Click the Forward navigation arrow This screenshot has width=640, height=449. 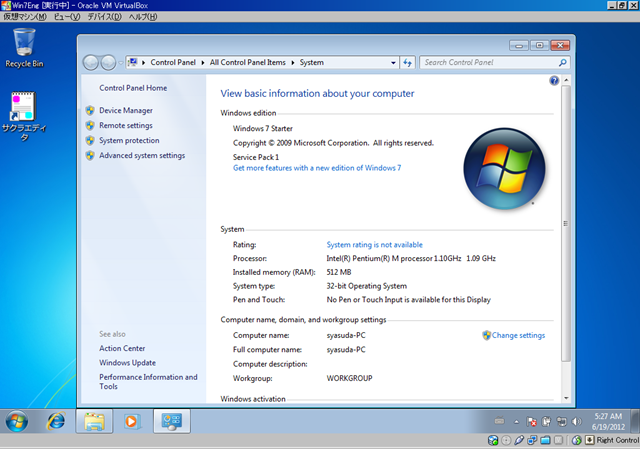pos(108,62)
